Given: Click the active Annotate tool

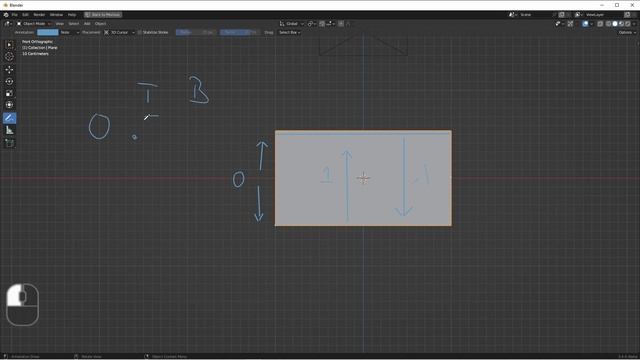Looking at the screenshot, I should point(9,118).
